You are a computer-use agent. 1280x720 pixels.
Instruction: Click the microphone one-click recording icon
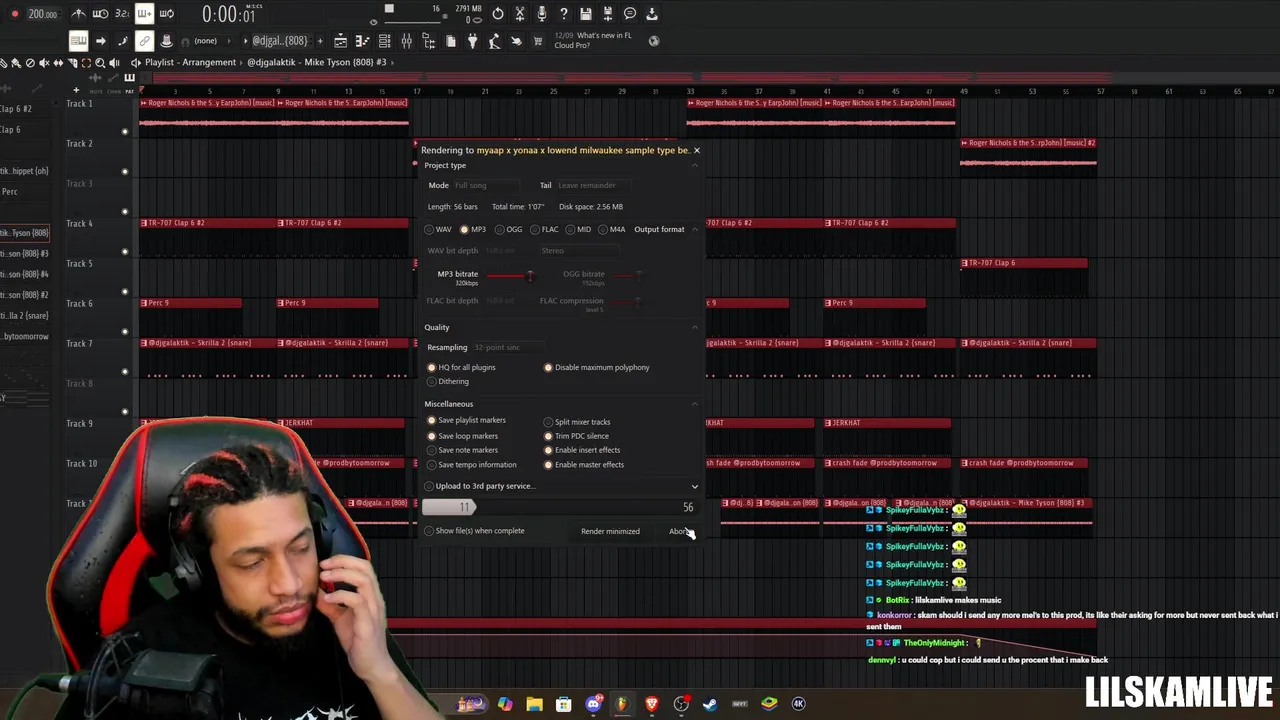click(x=542, y=14)
